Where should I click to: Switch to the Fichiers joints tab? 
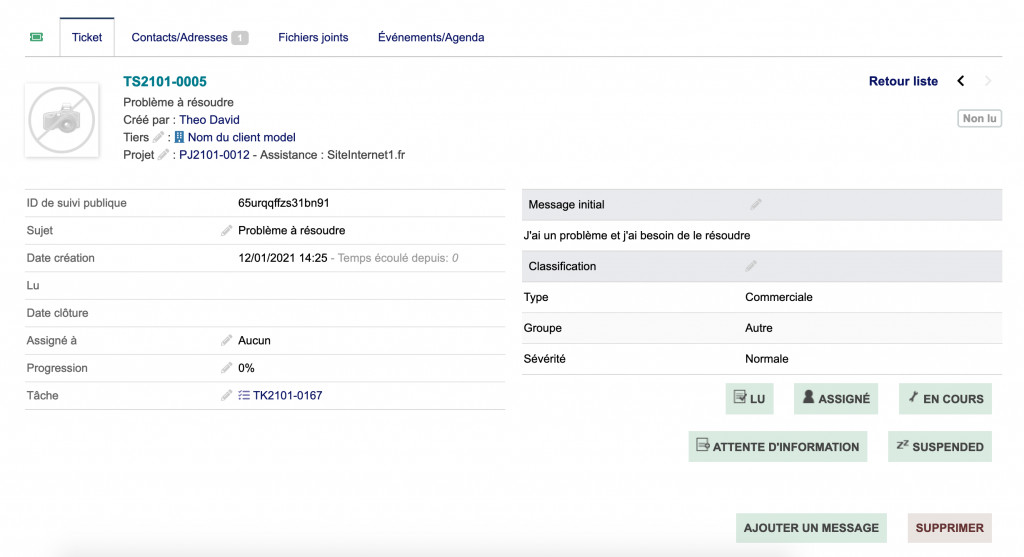(313, 38)
